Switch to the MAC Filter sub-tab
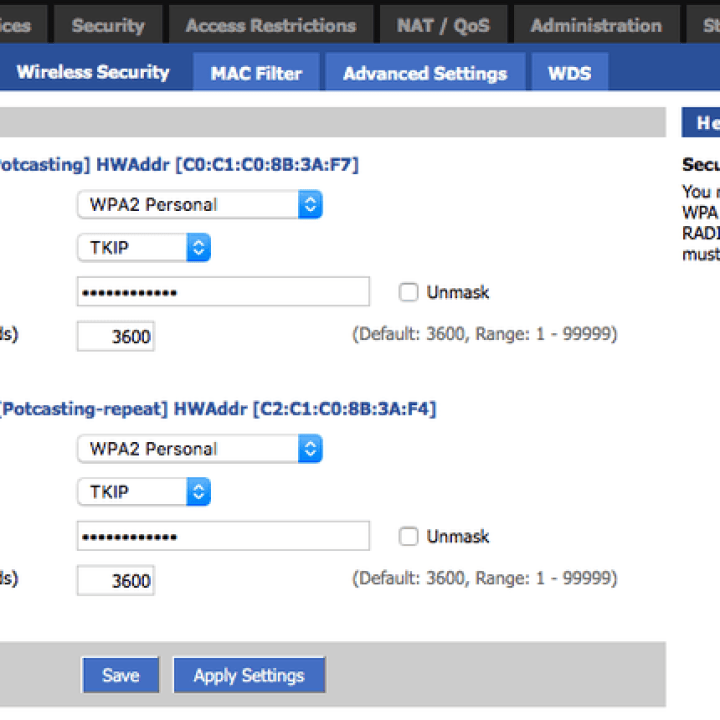Screen dimensions: 720x720 tap(256, 73)
